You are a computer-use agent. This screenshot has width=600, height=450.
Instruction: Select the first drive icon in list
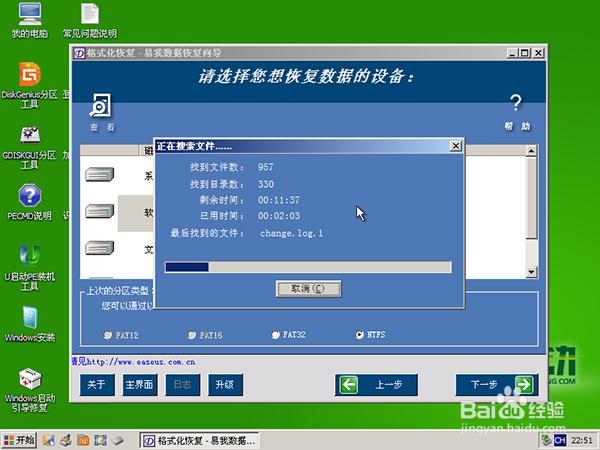99,174
